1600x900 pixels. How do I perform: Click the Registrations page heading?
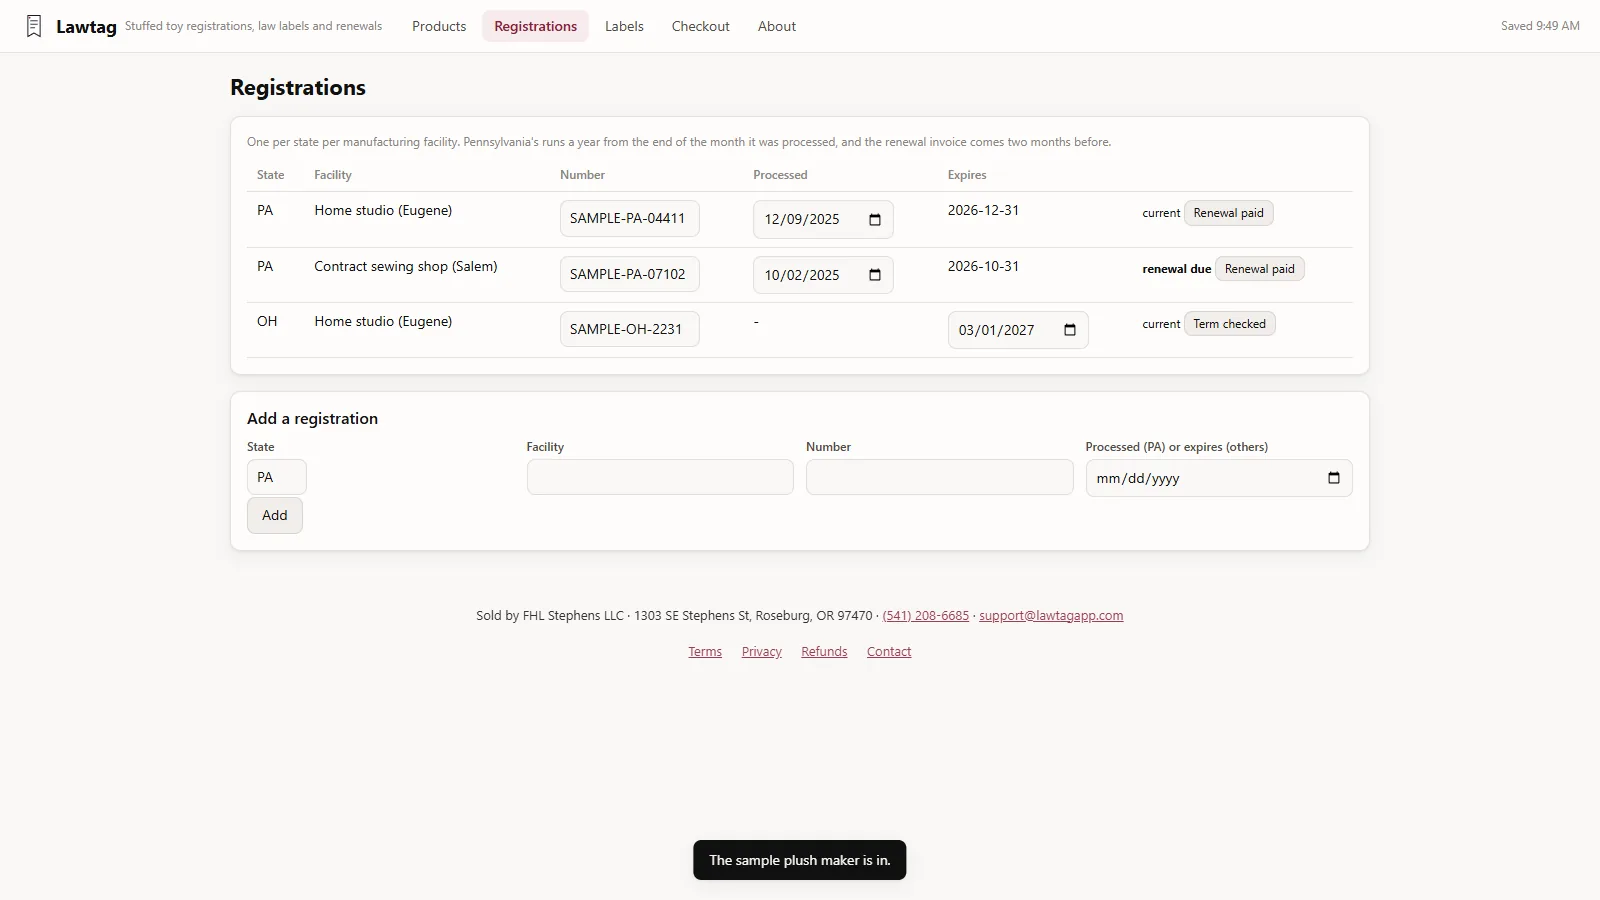[298, 88]
